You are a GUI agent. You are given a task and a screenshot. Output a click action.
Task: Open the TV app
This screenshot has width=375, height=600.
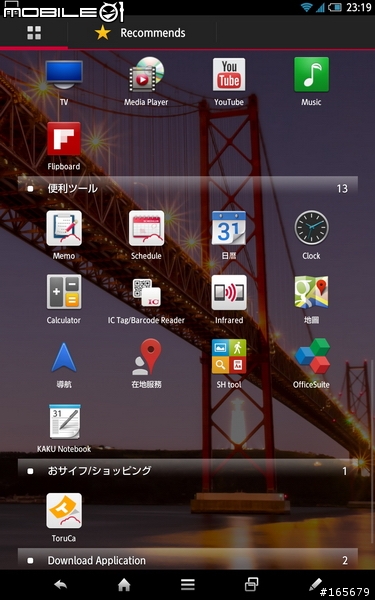pos(64,75)
